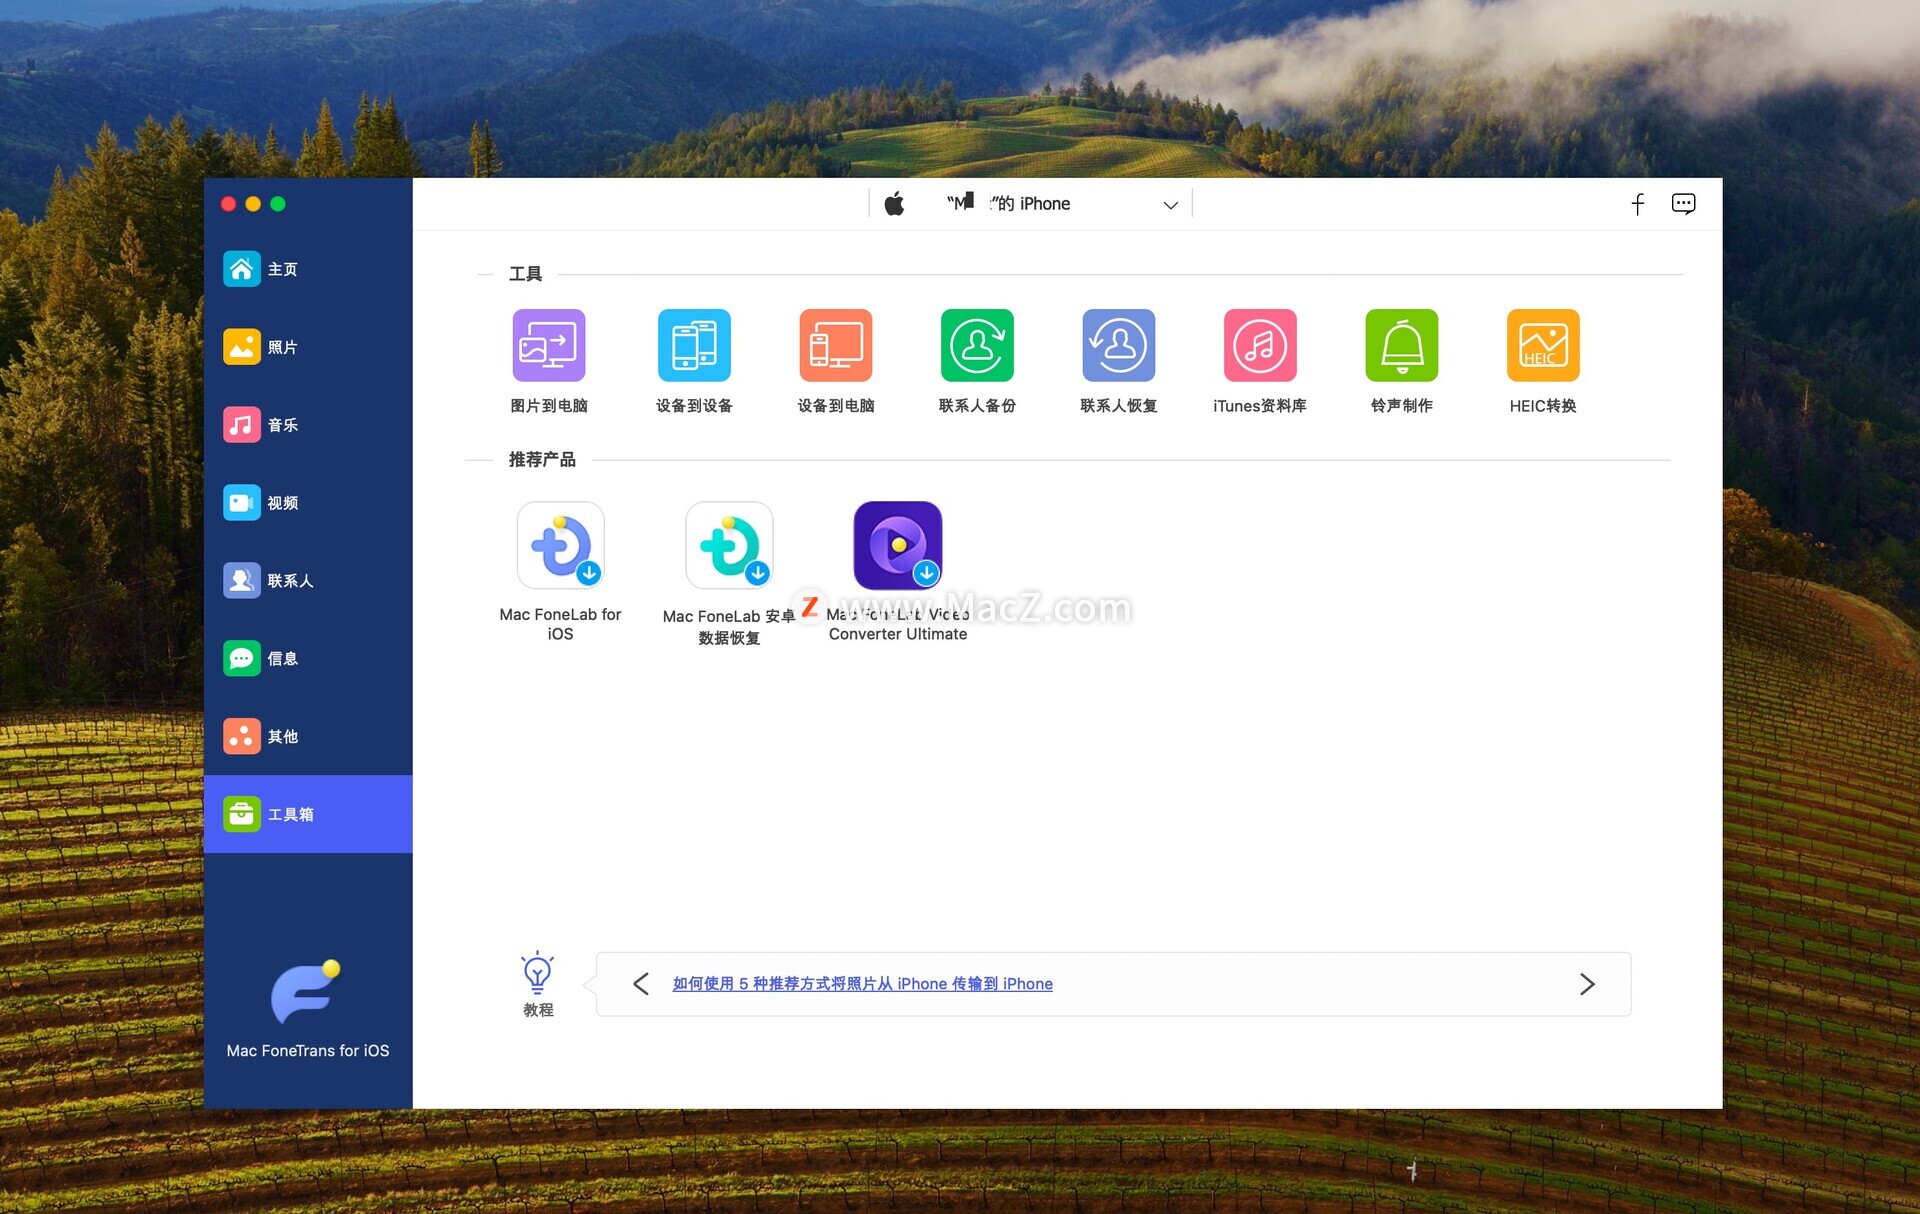Open the 联系人 sidebar section
The height and width of the screenshot is (1214, 1920).
[308, 581]
